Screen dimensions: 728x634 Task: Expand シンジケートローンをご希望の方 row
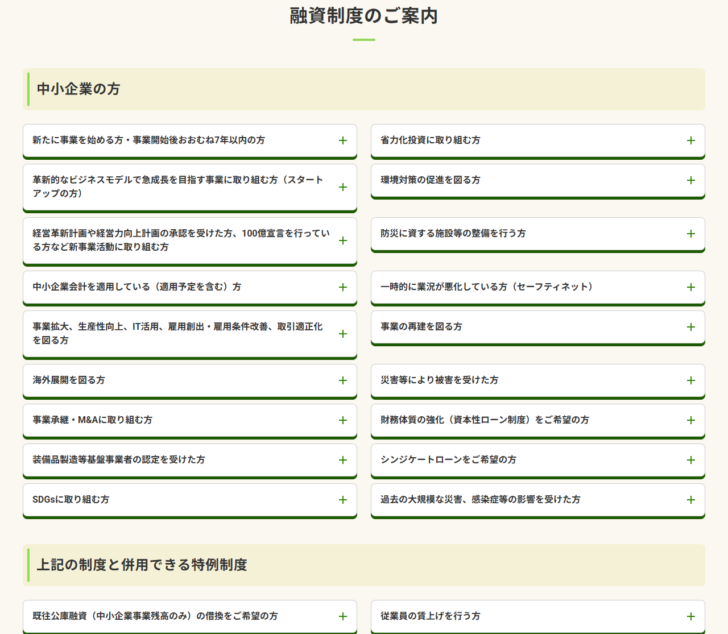pos(538,460)
